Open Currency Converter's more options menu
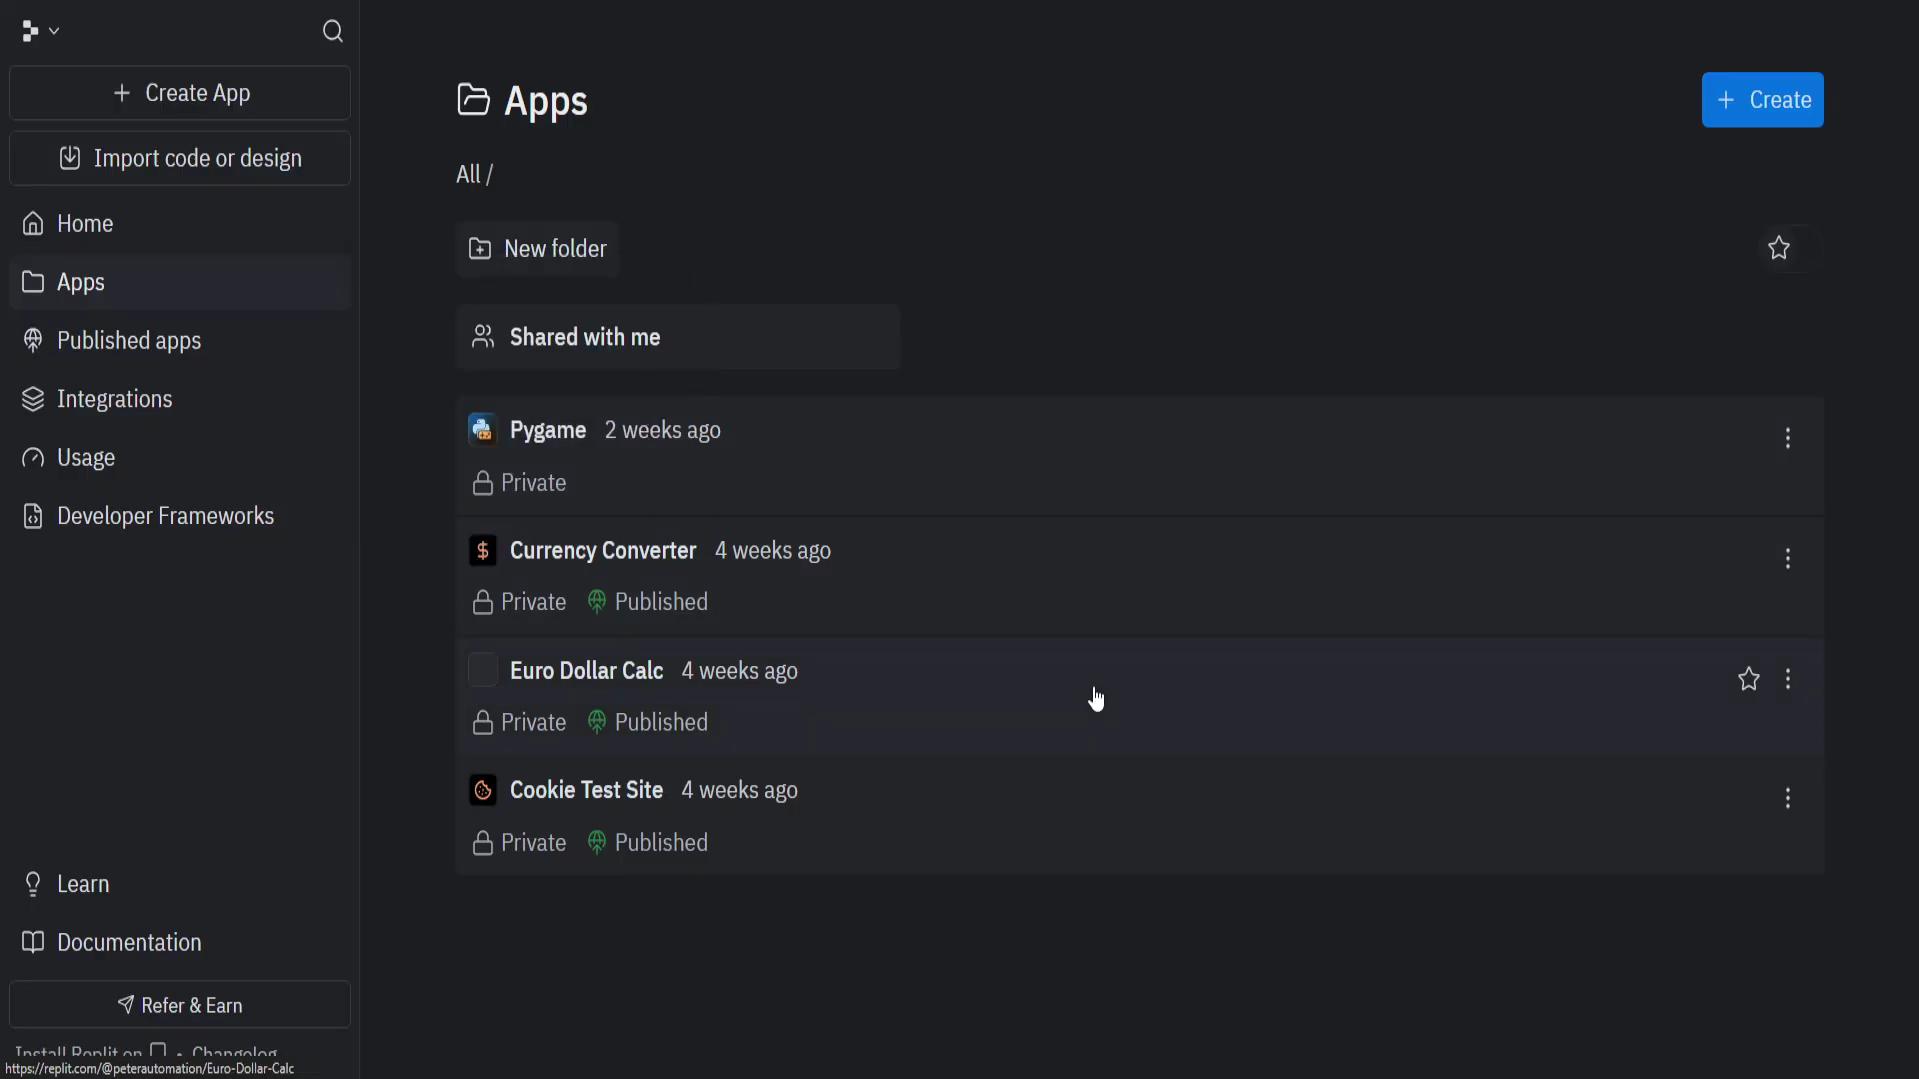 click(x=1787, y=559)
